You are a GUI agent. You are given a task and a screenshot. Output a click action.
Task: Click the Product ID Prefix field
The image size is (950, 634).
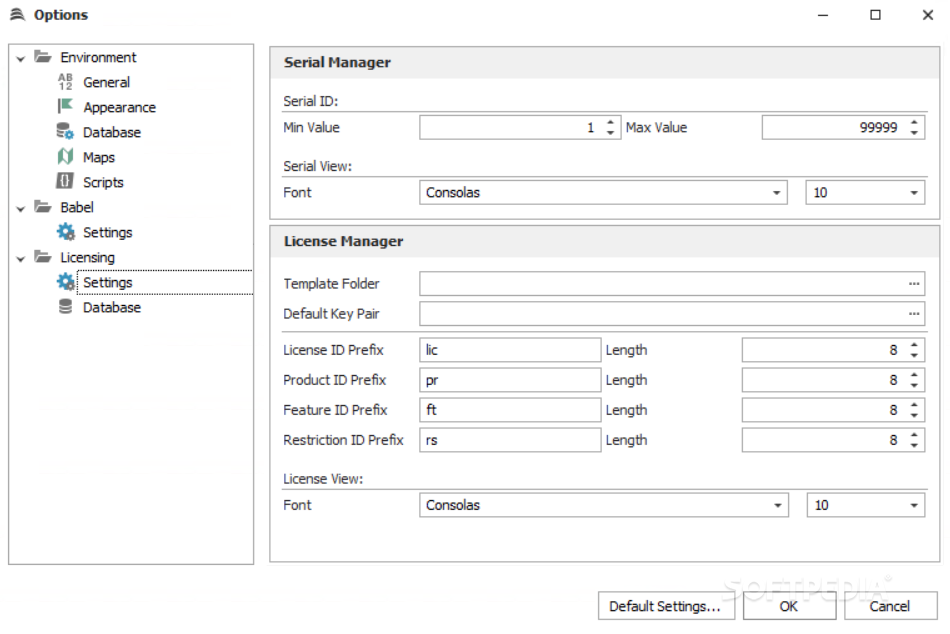pos(510,380)
